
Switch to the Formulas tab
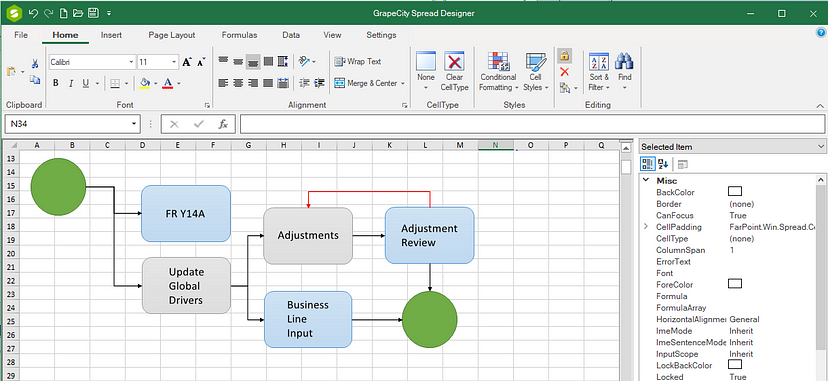tap(239, 35)
